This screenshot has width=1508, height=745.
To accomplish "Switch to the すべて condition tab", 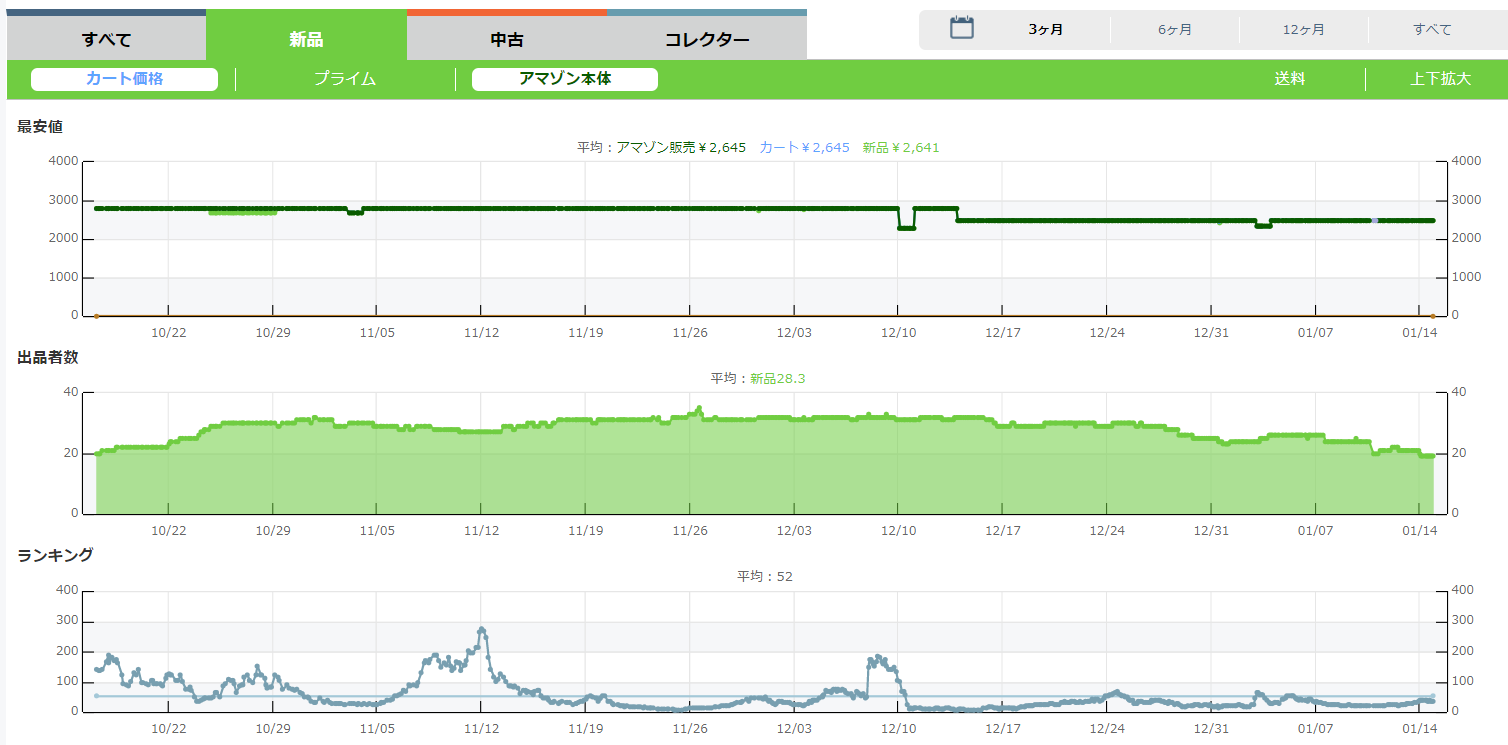I will tap(106, 40).
